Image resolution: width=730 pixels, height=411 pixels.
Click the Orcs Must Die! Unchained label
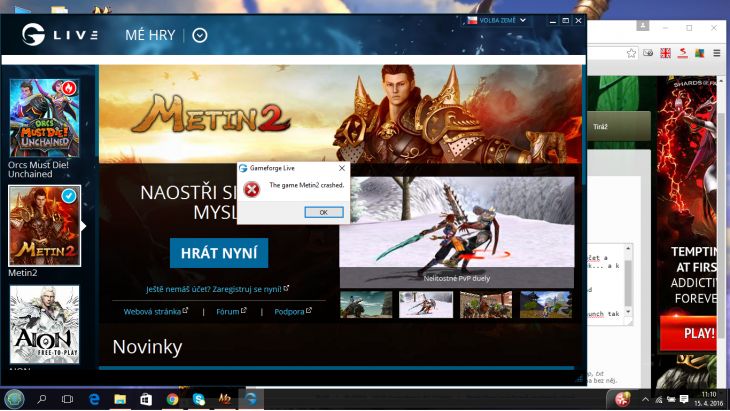[38, 169]
